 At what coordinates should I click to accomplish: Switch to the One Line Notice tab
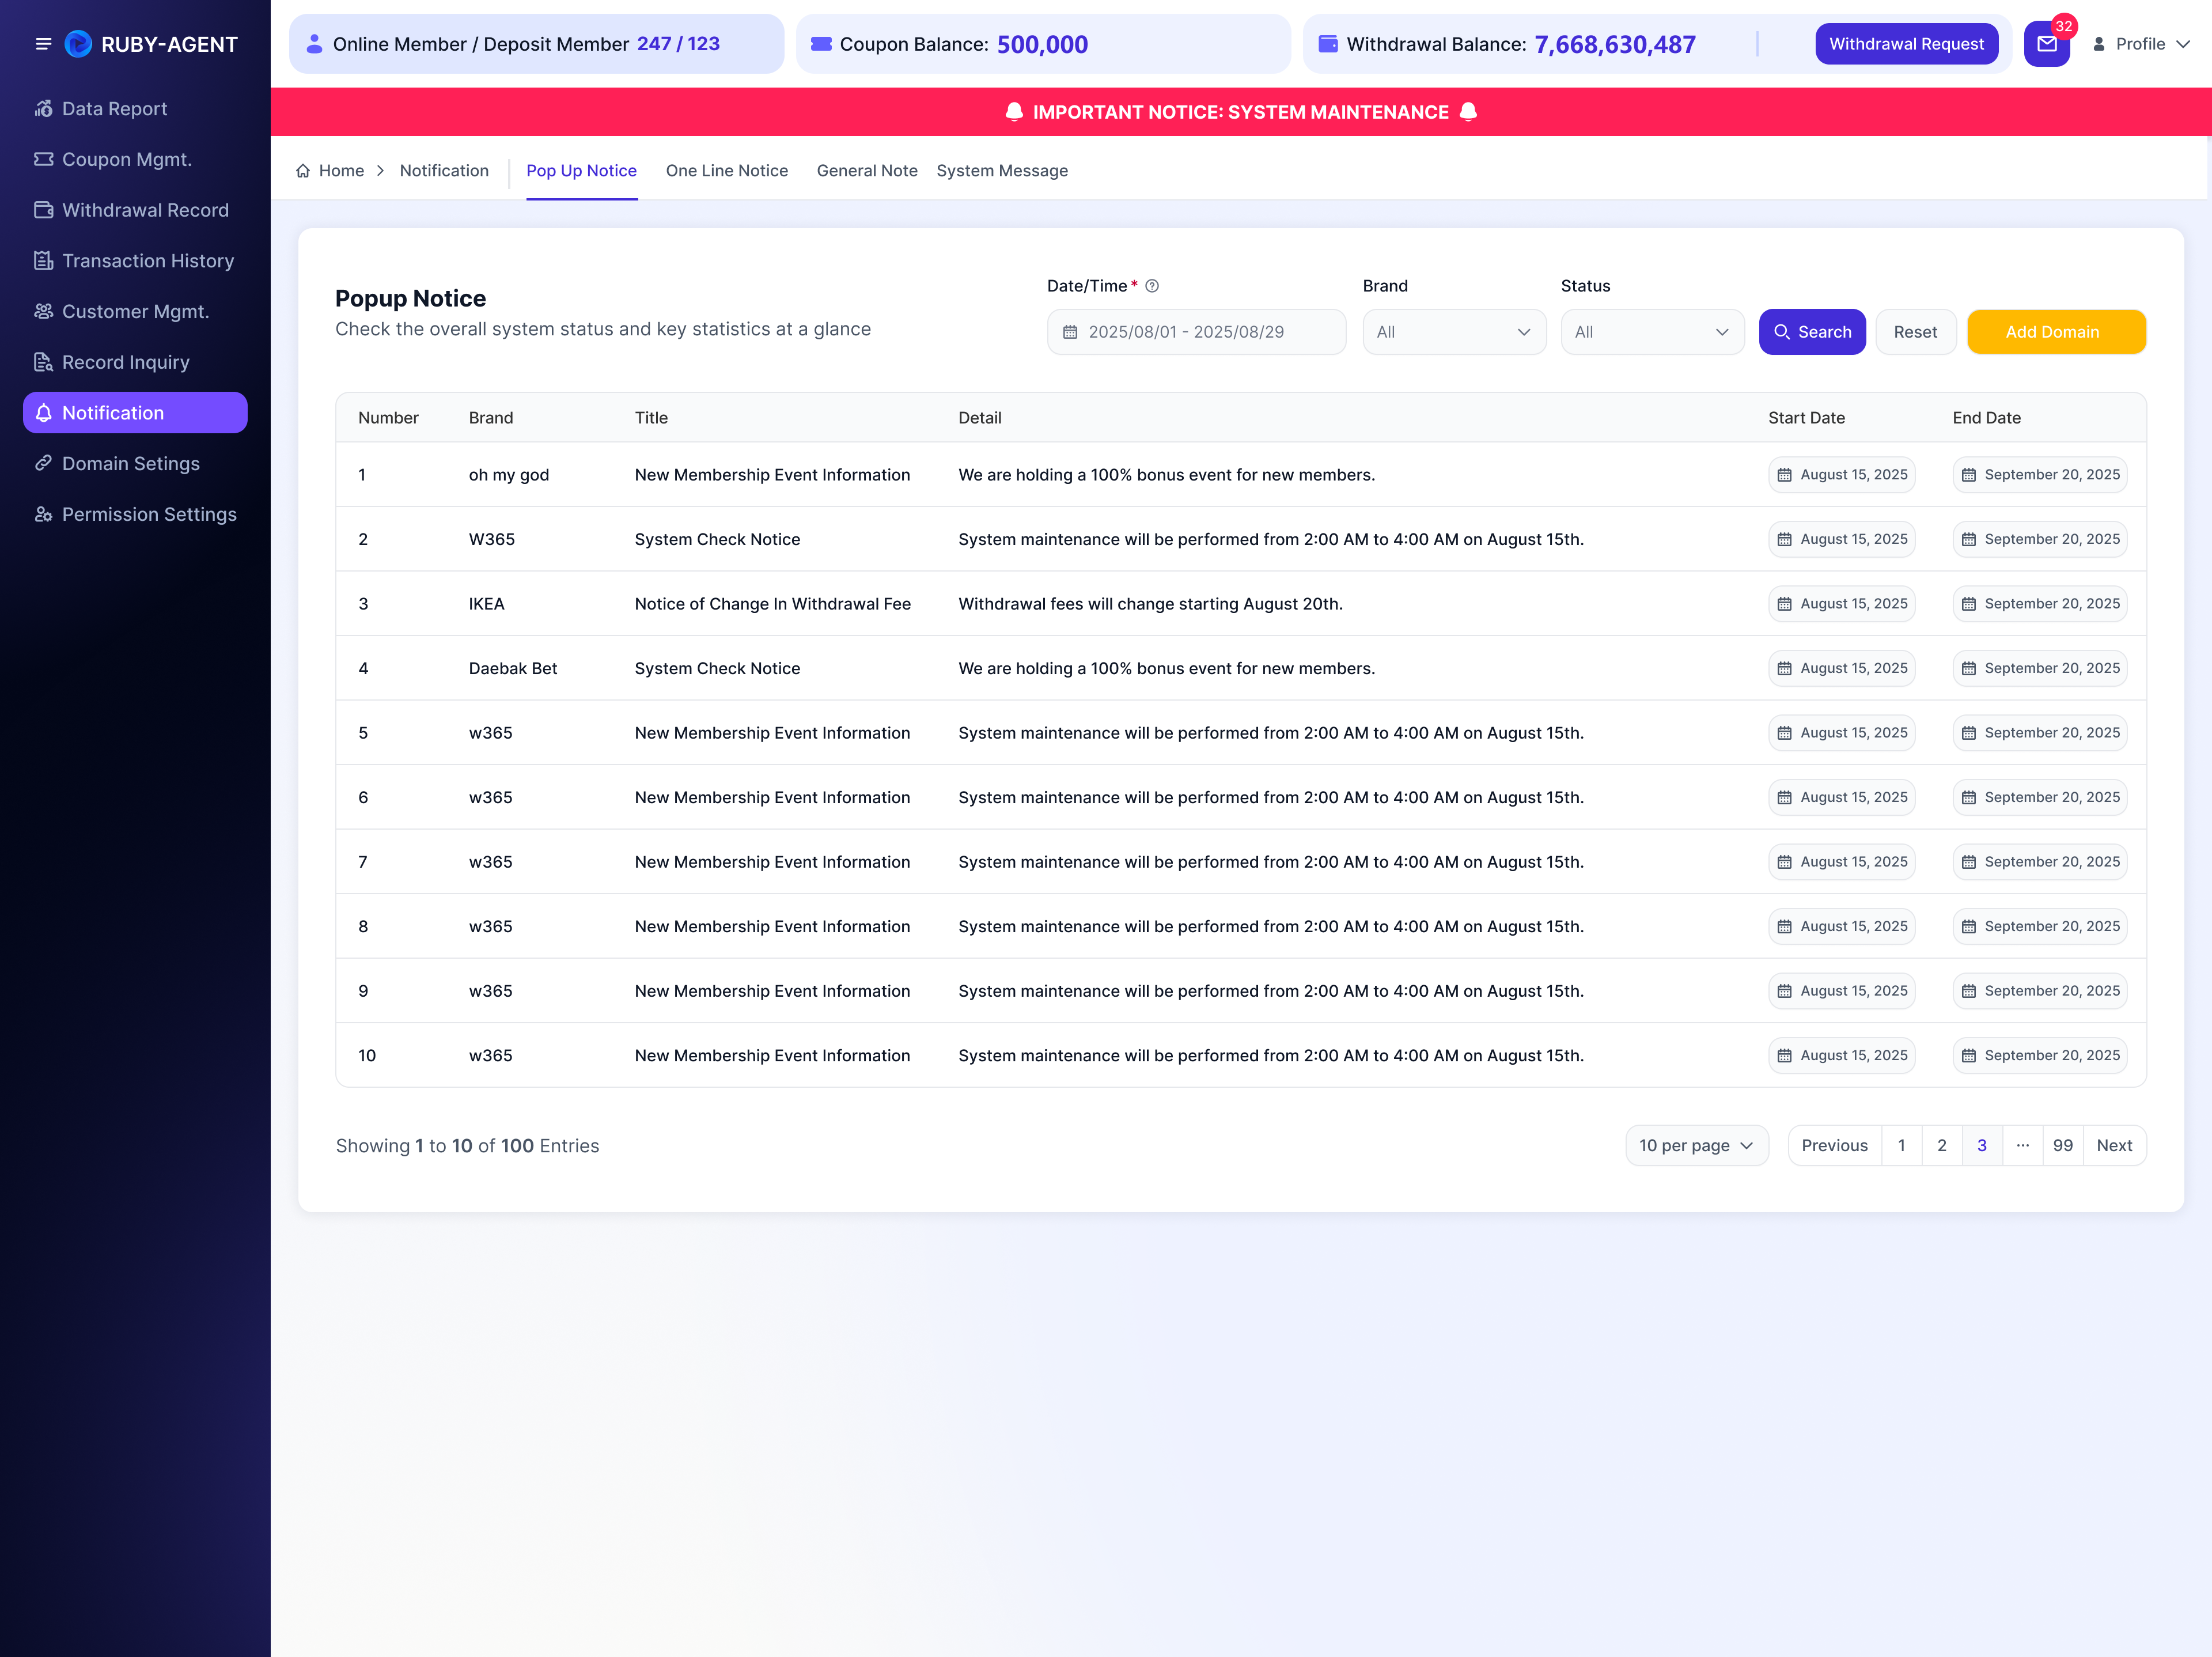(727, 171)
